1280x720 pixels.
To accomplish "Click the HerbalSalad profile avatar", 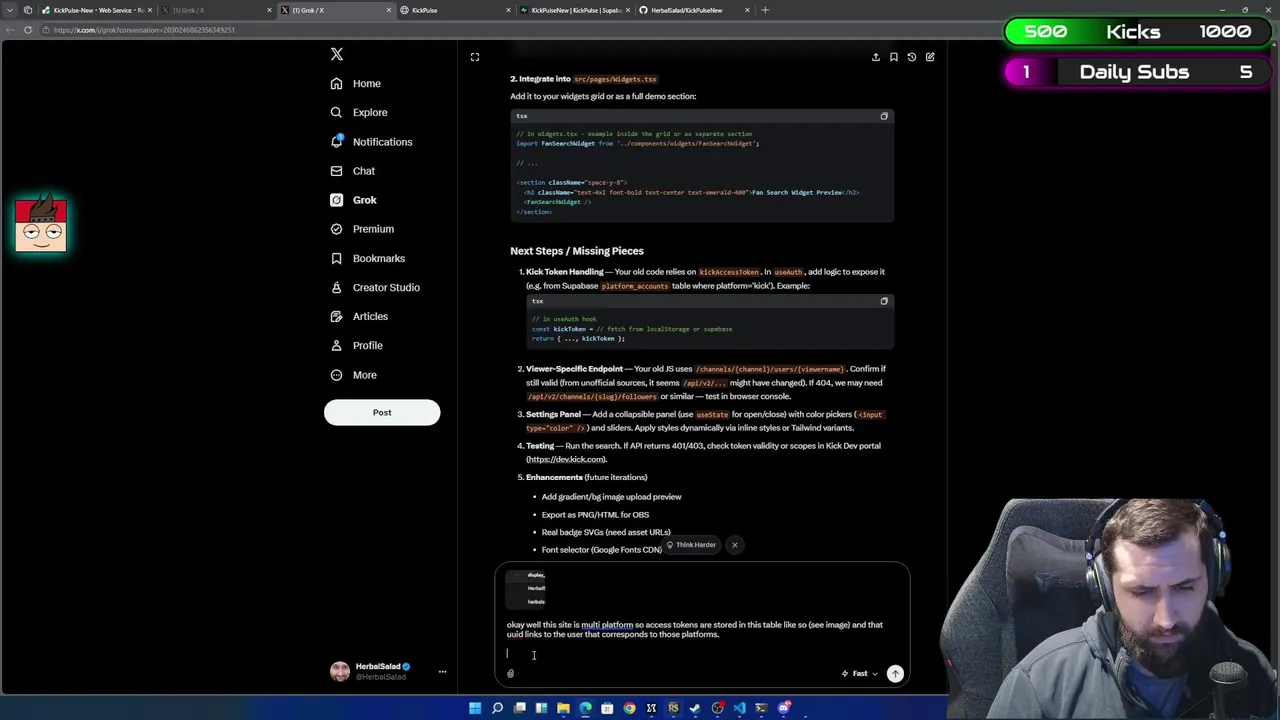I will click(340, 671).
